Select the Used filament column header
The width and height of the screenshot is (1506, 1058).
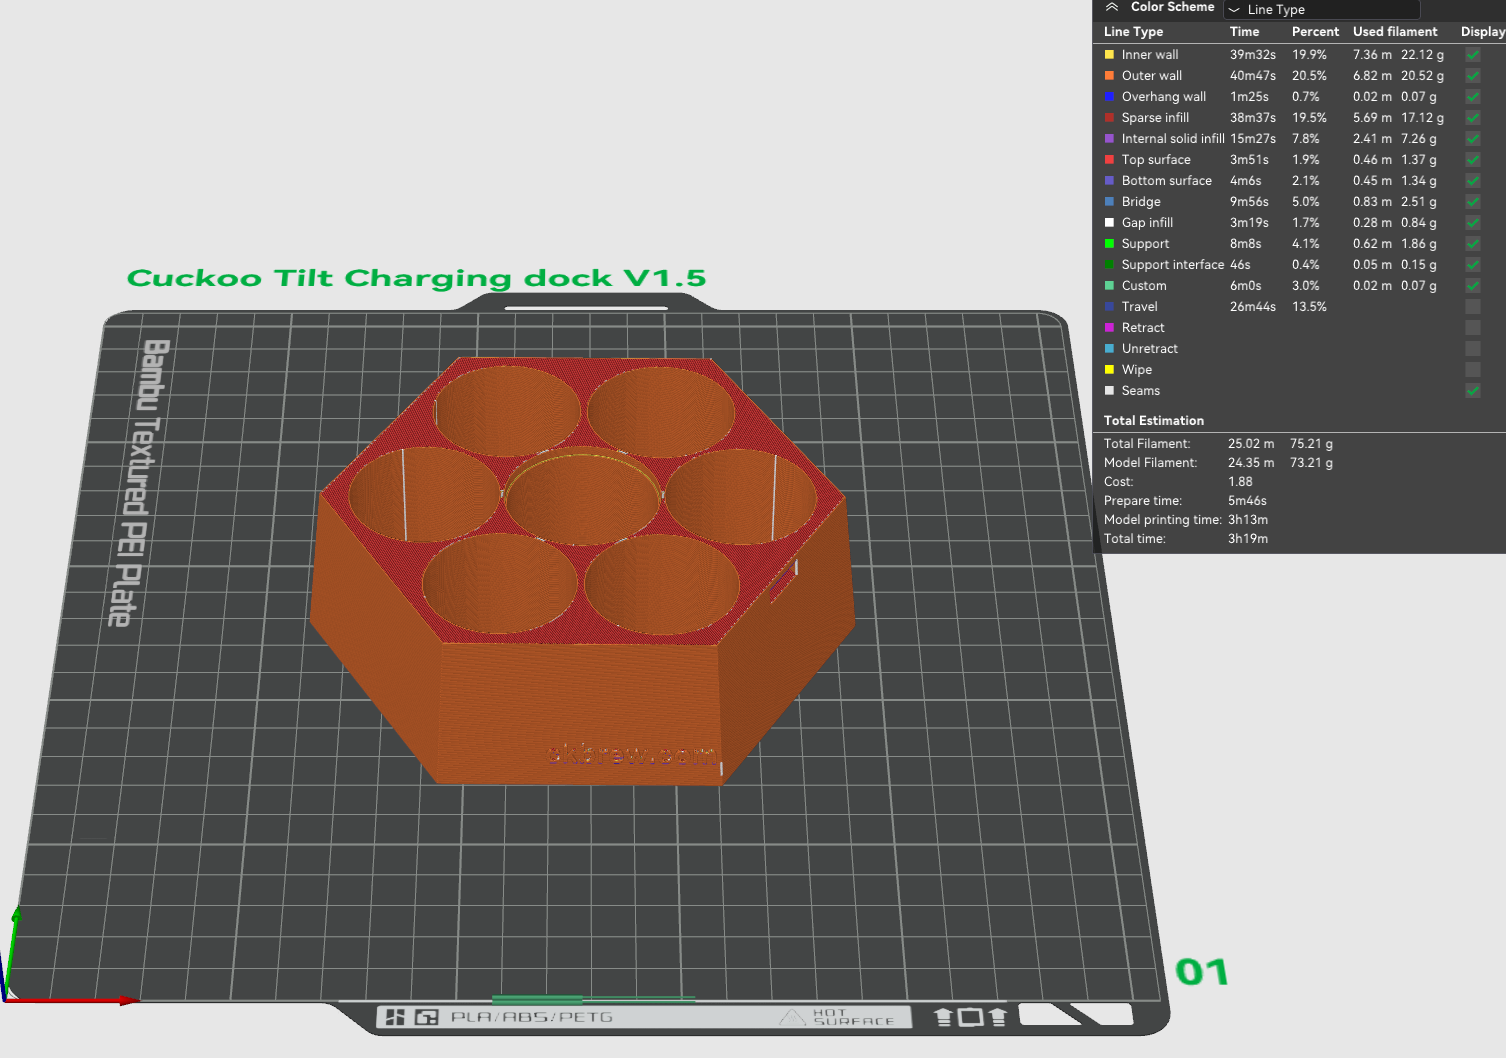(x=1394, y=32)
